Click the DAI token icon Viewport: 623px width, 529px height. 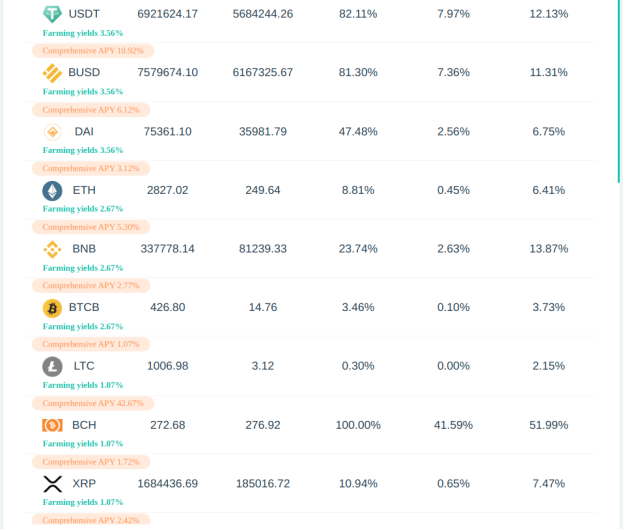(x=52, y=132)
